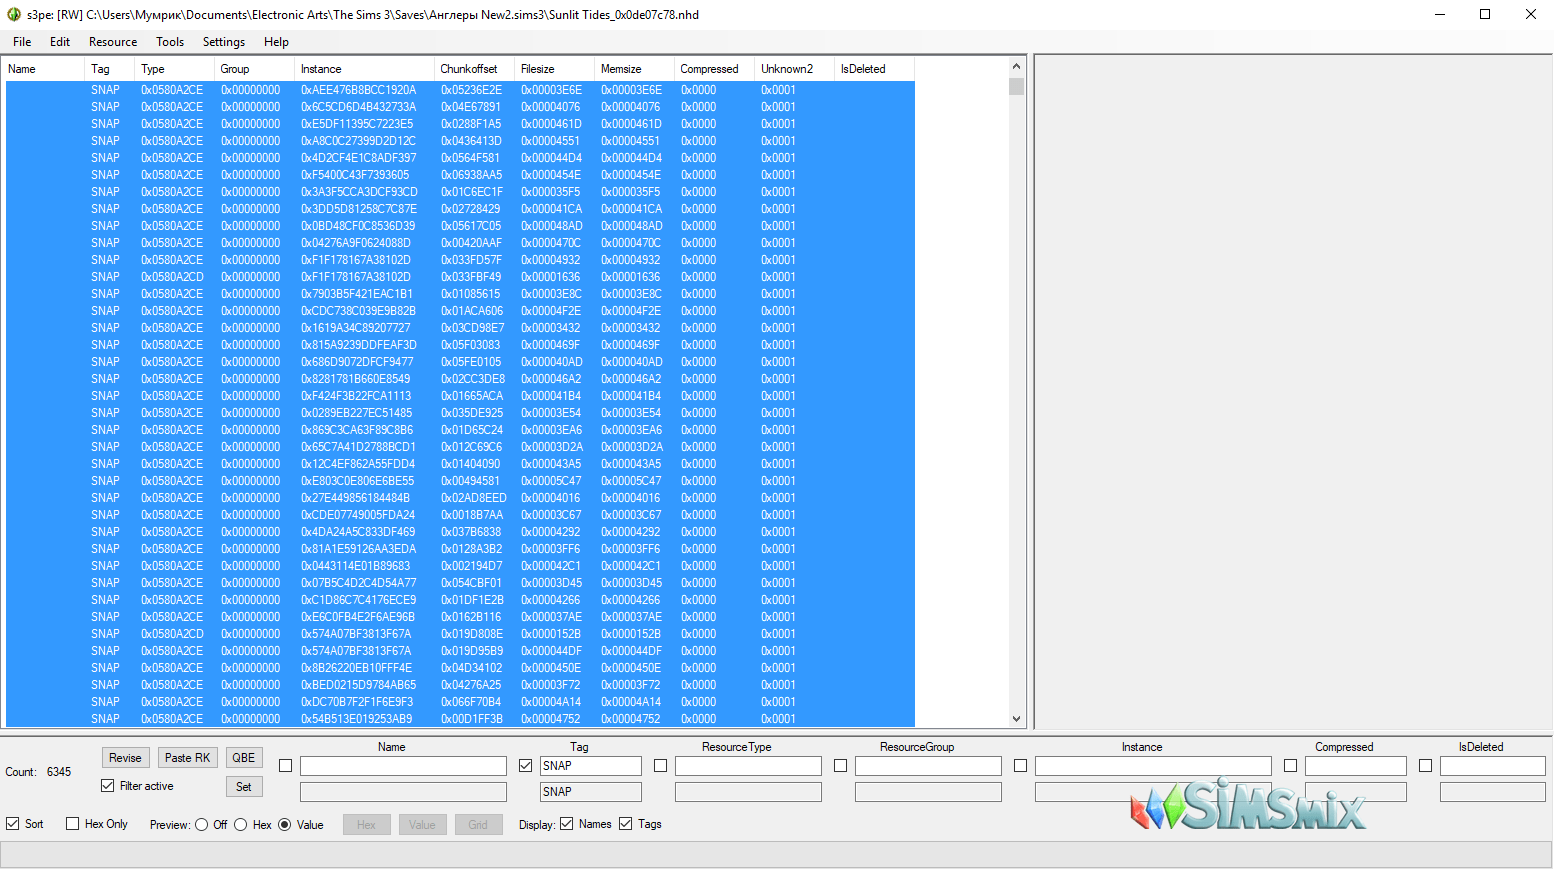Open the Resource menu

(113, 42)
